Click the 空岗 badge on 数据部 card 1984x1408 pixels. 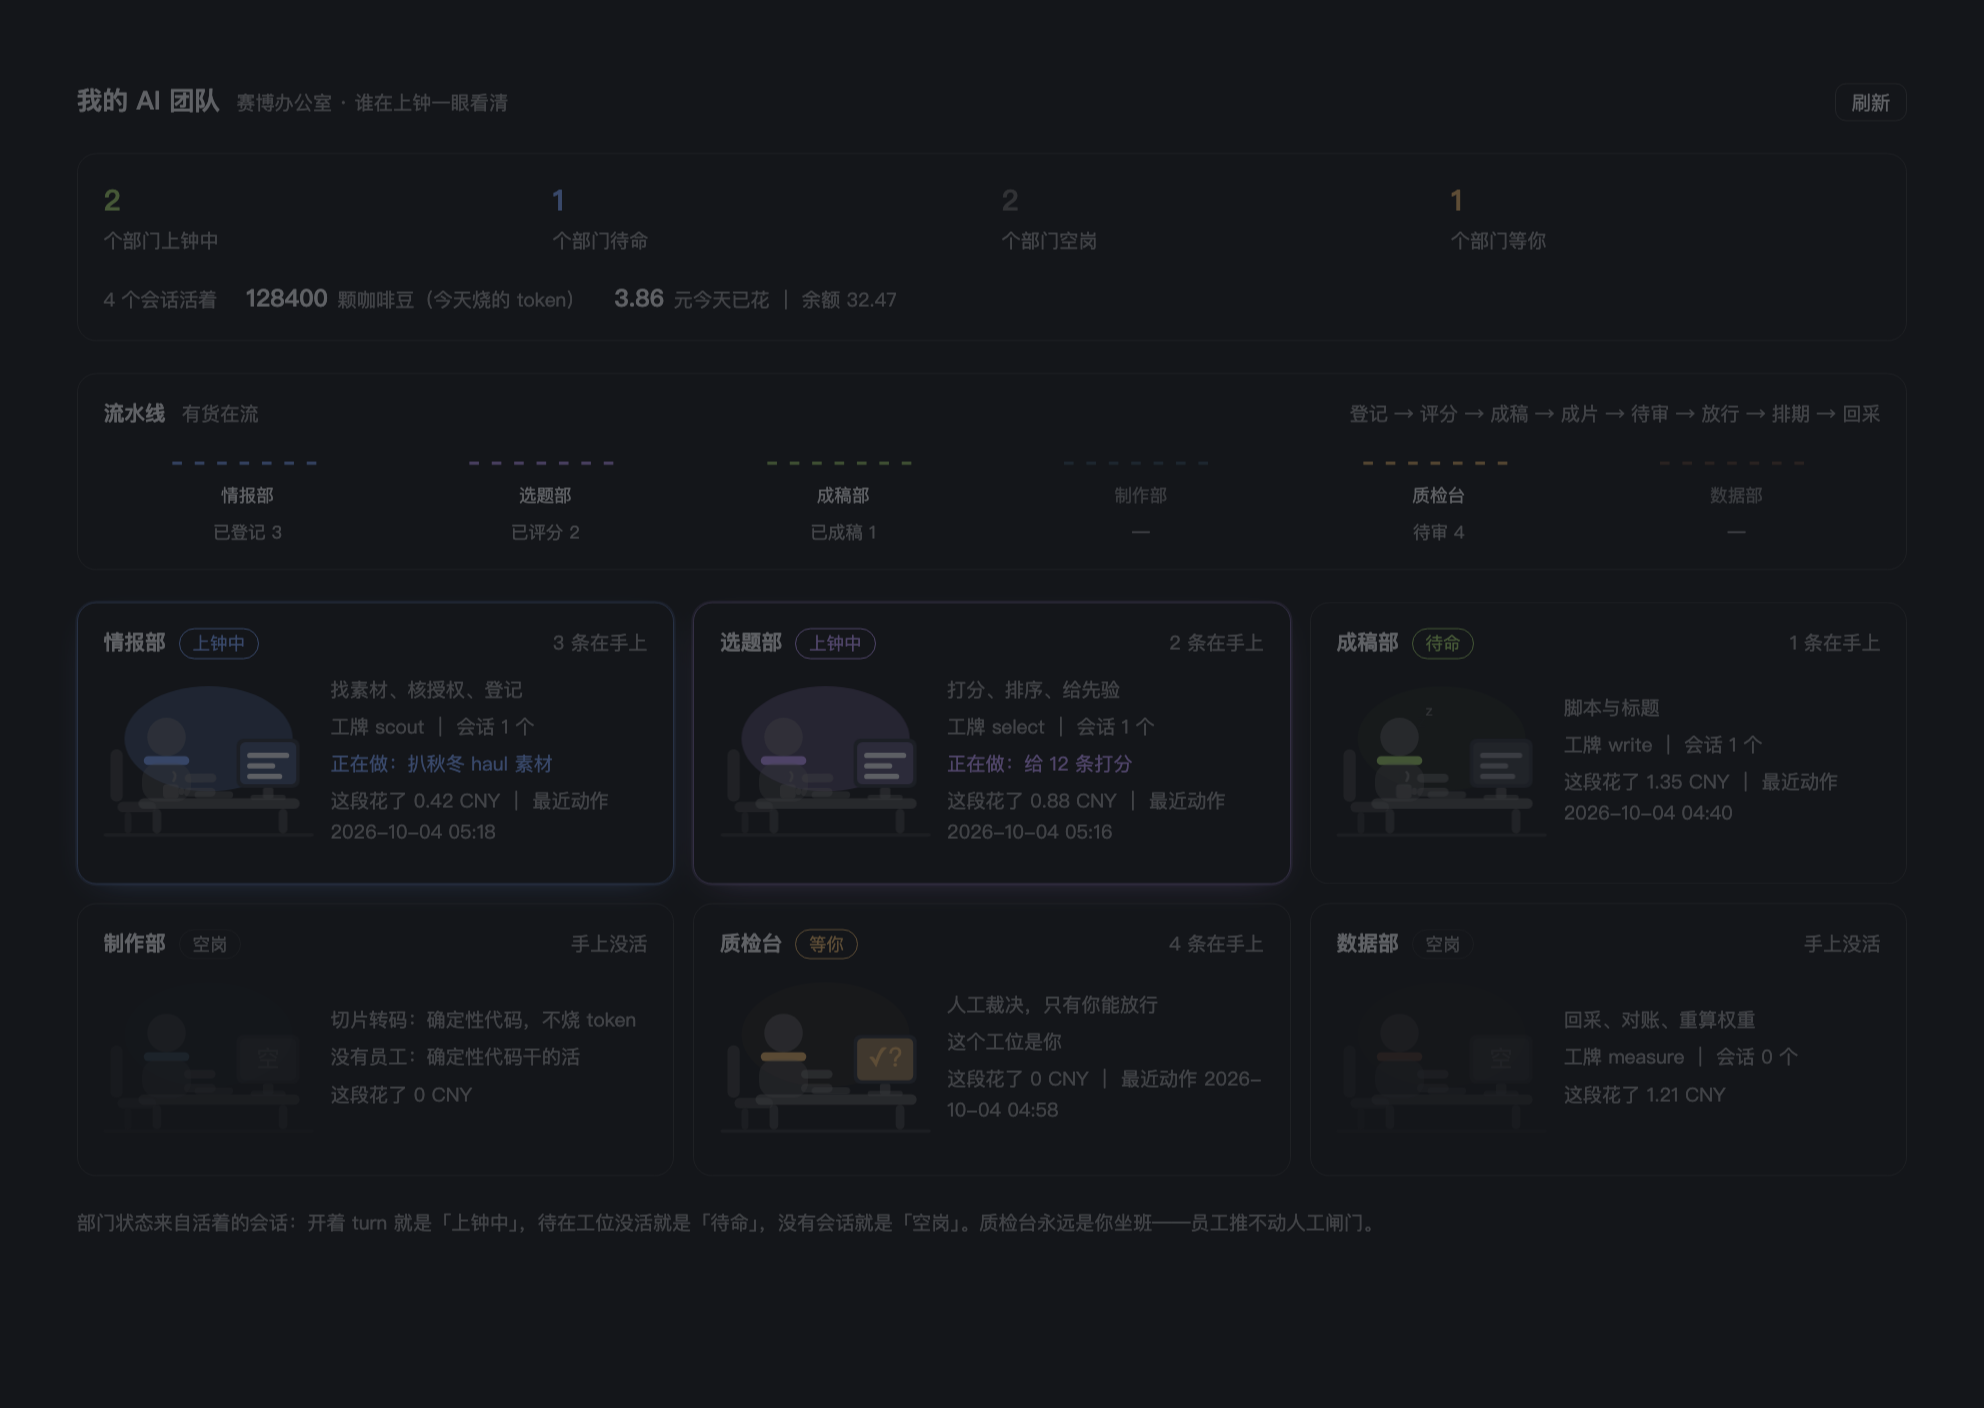coord(1442,944)
